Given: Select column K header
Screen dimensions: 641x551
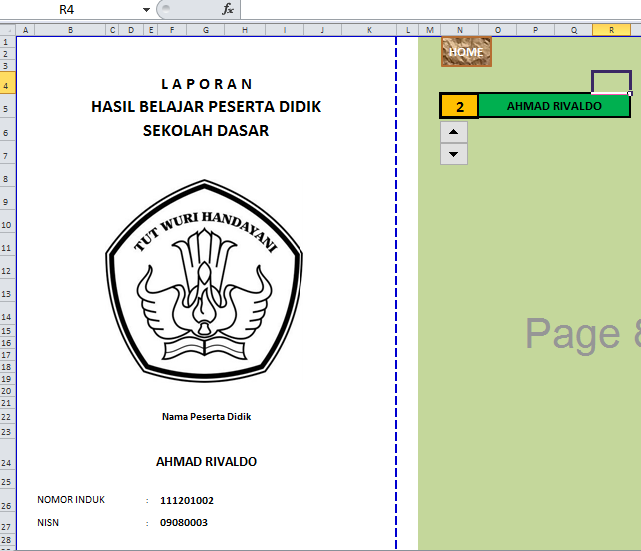Looking at the screenshot, I should pos(369,30).
